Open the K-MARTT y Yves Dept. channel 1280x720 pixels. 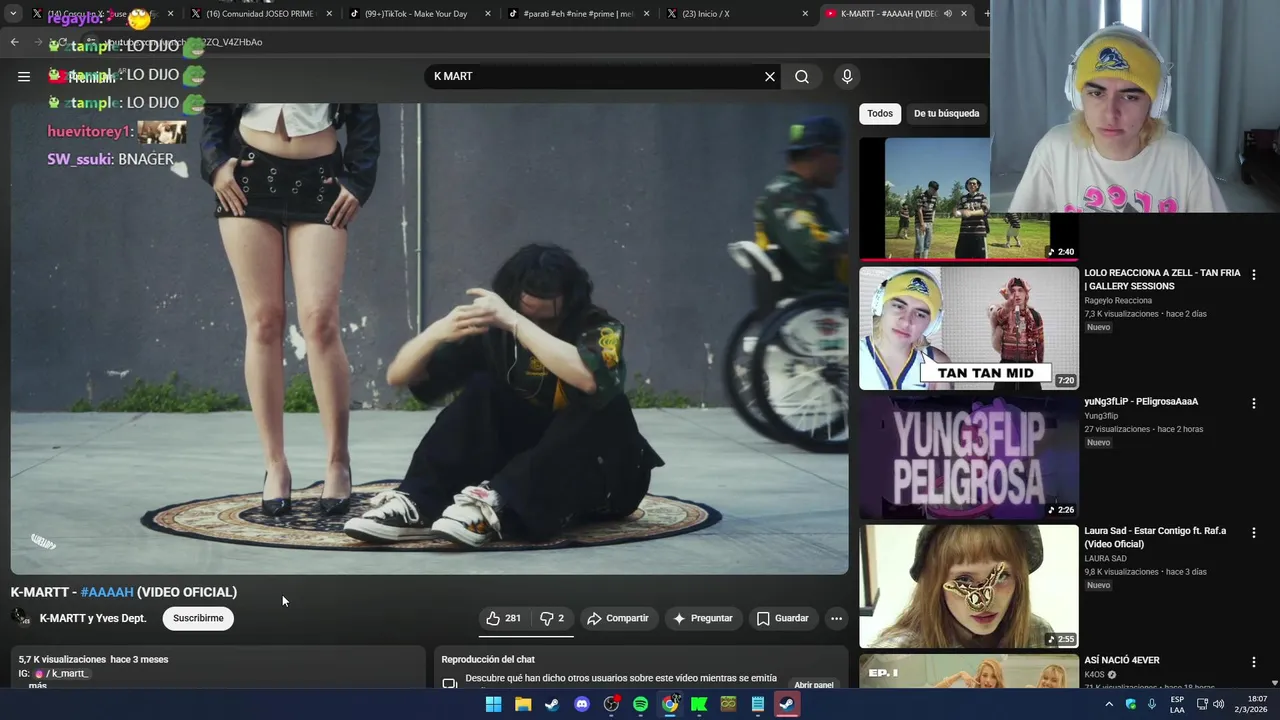[x=93, y=618]
